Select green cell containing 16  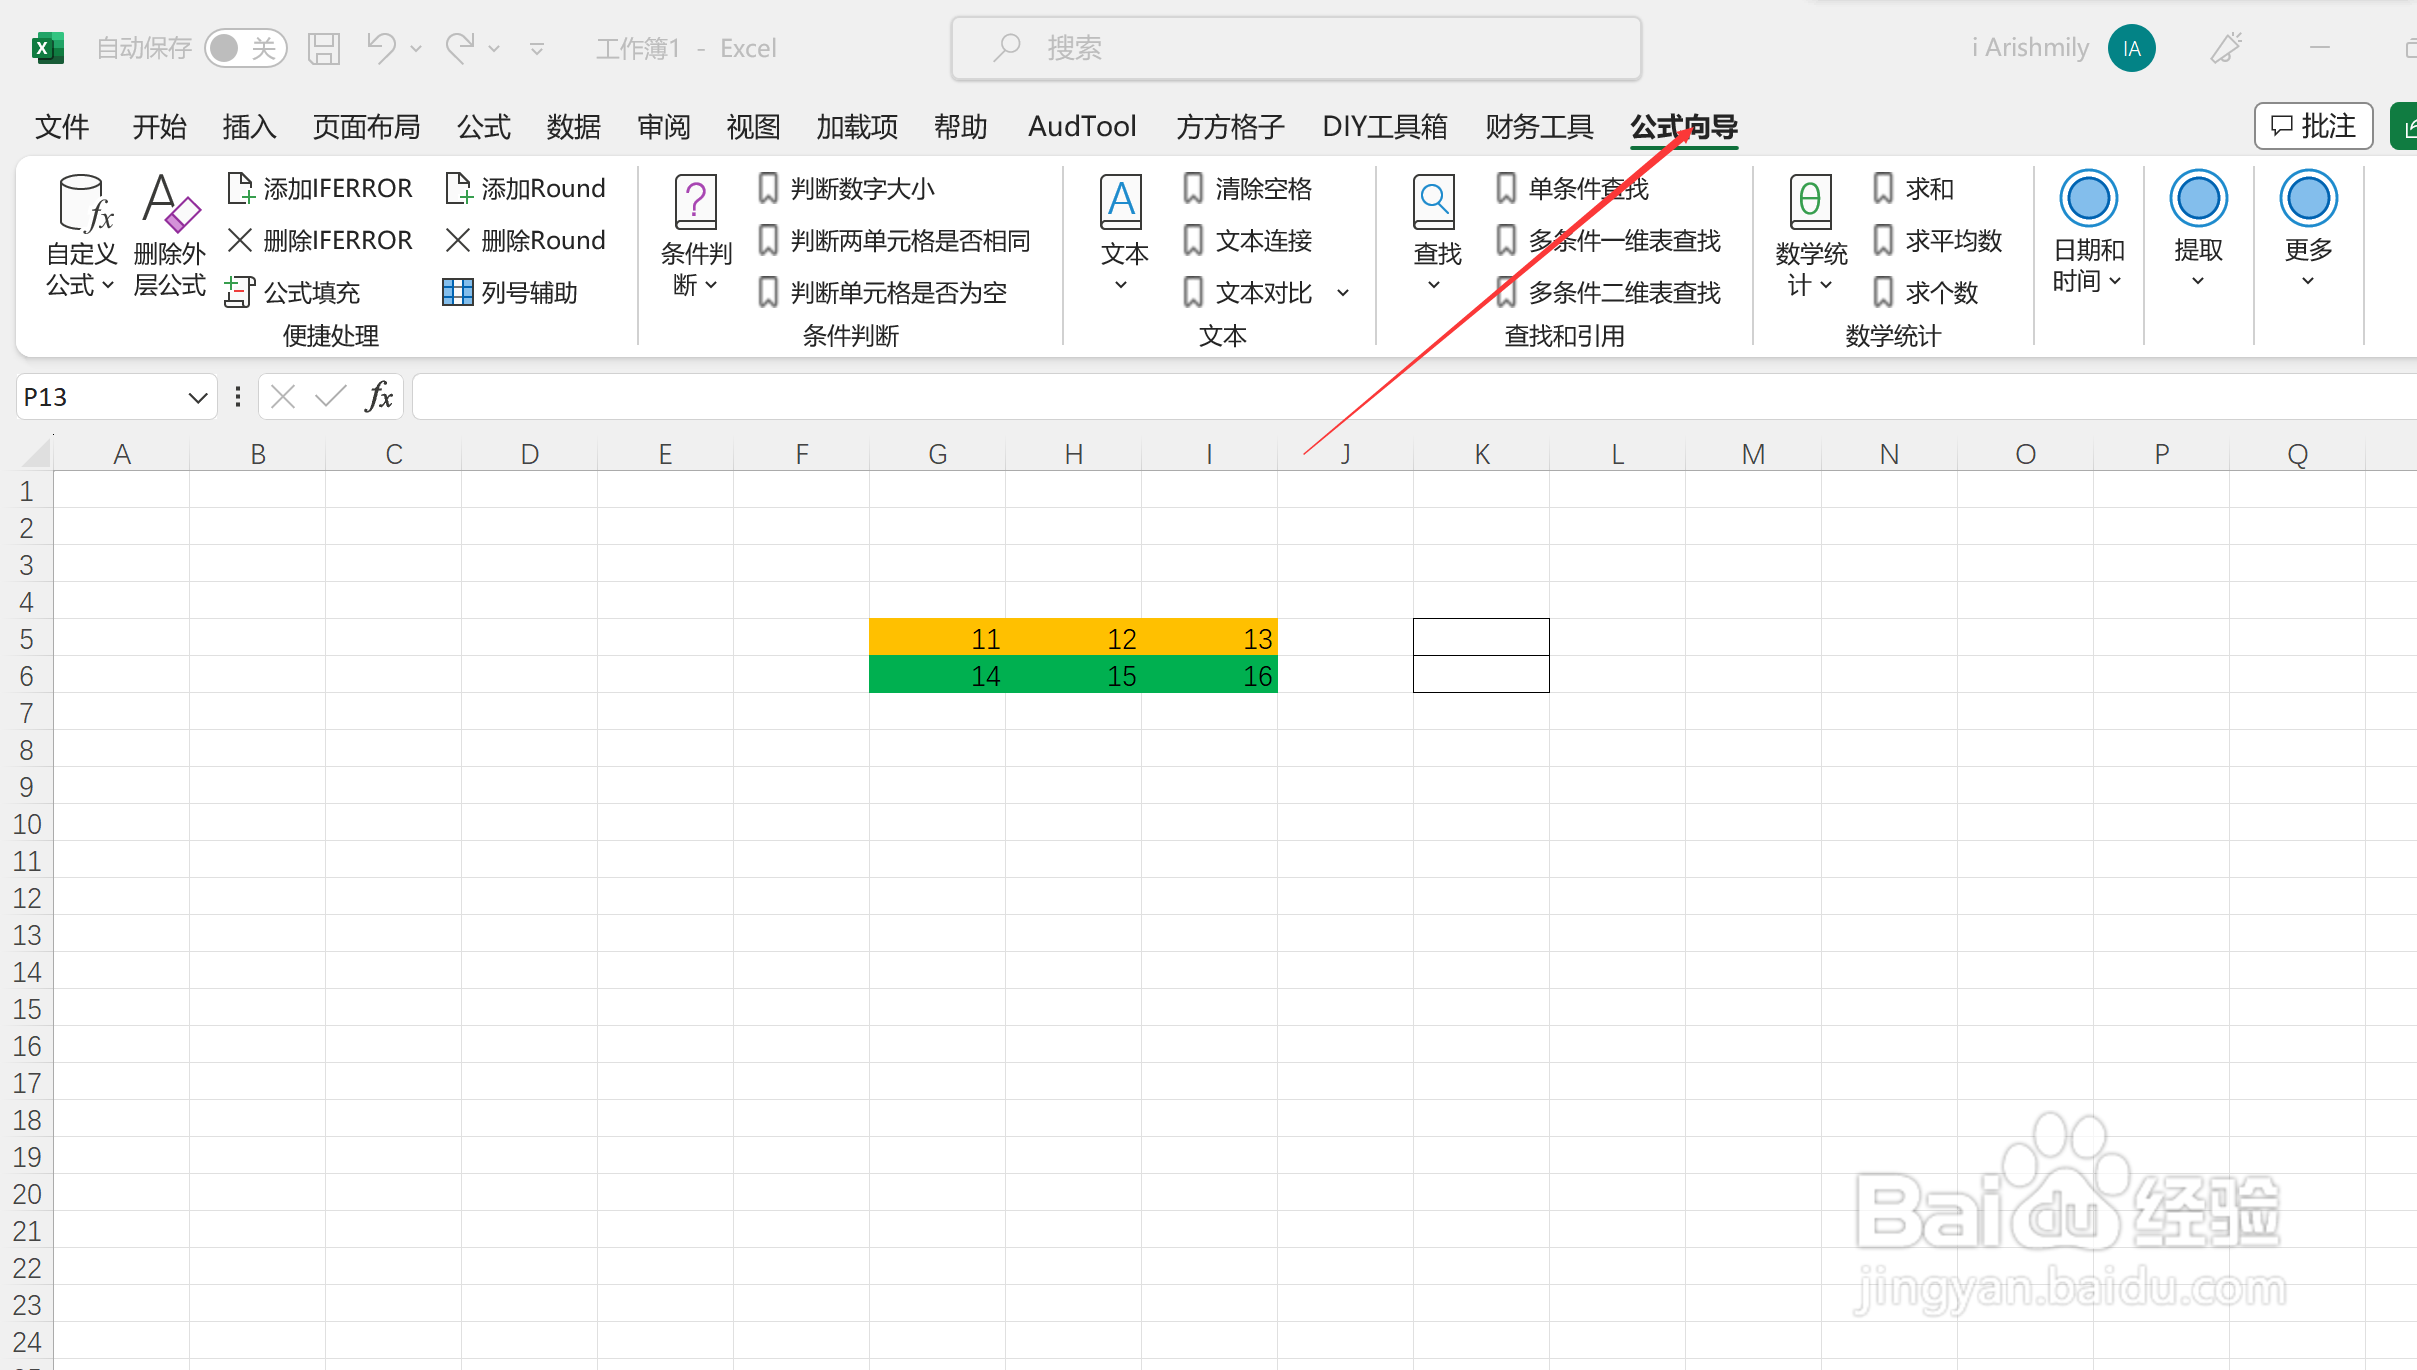1209,675
